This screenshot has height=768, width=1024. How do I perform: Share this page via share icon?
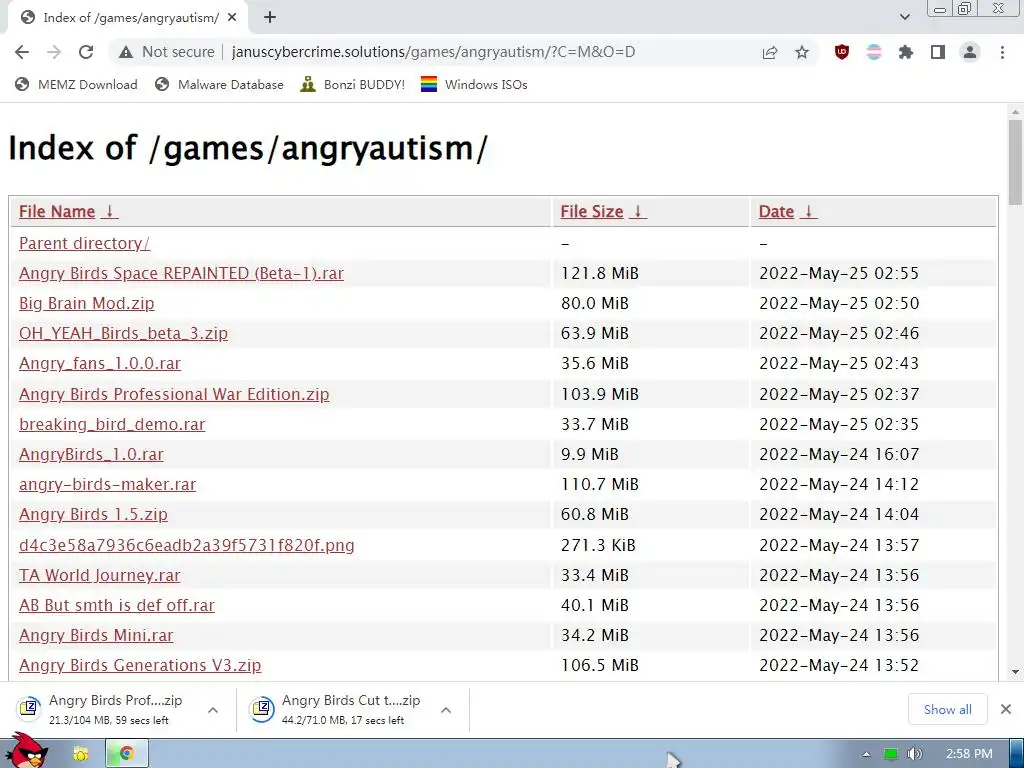[x=770, y=52]
